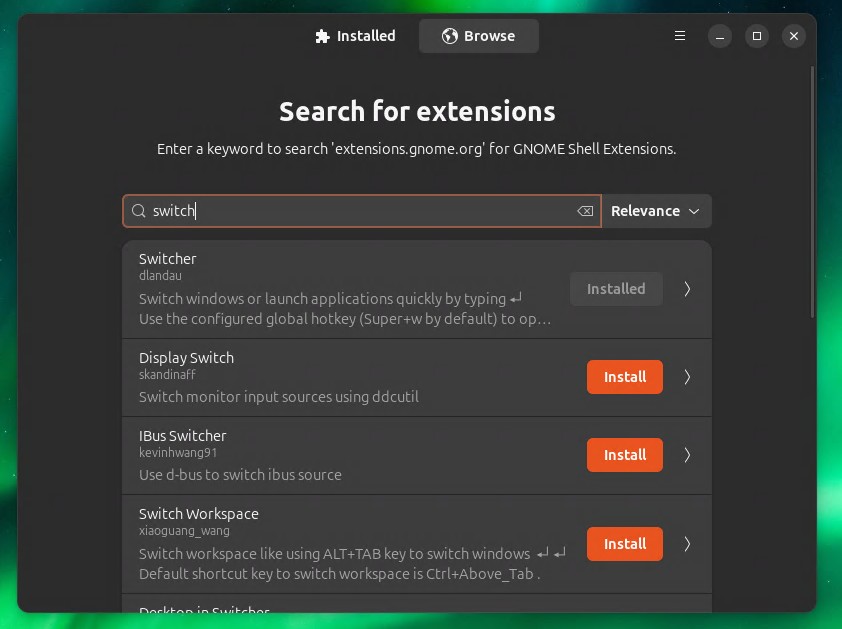Screen dimensions: 842x629
Task: Click the search field containing 'switch'
Action: coord(362,211)
